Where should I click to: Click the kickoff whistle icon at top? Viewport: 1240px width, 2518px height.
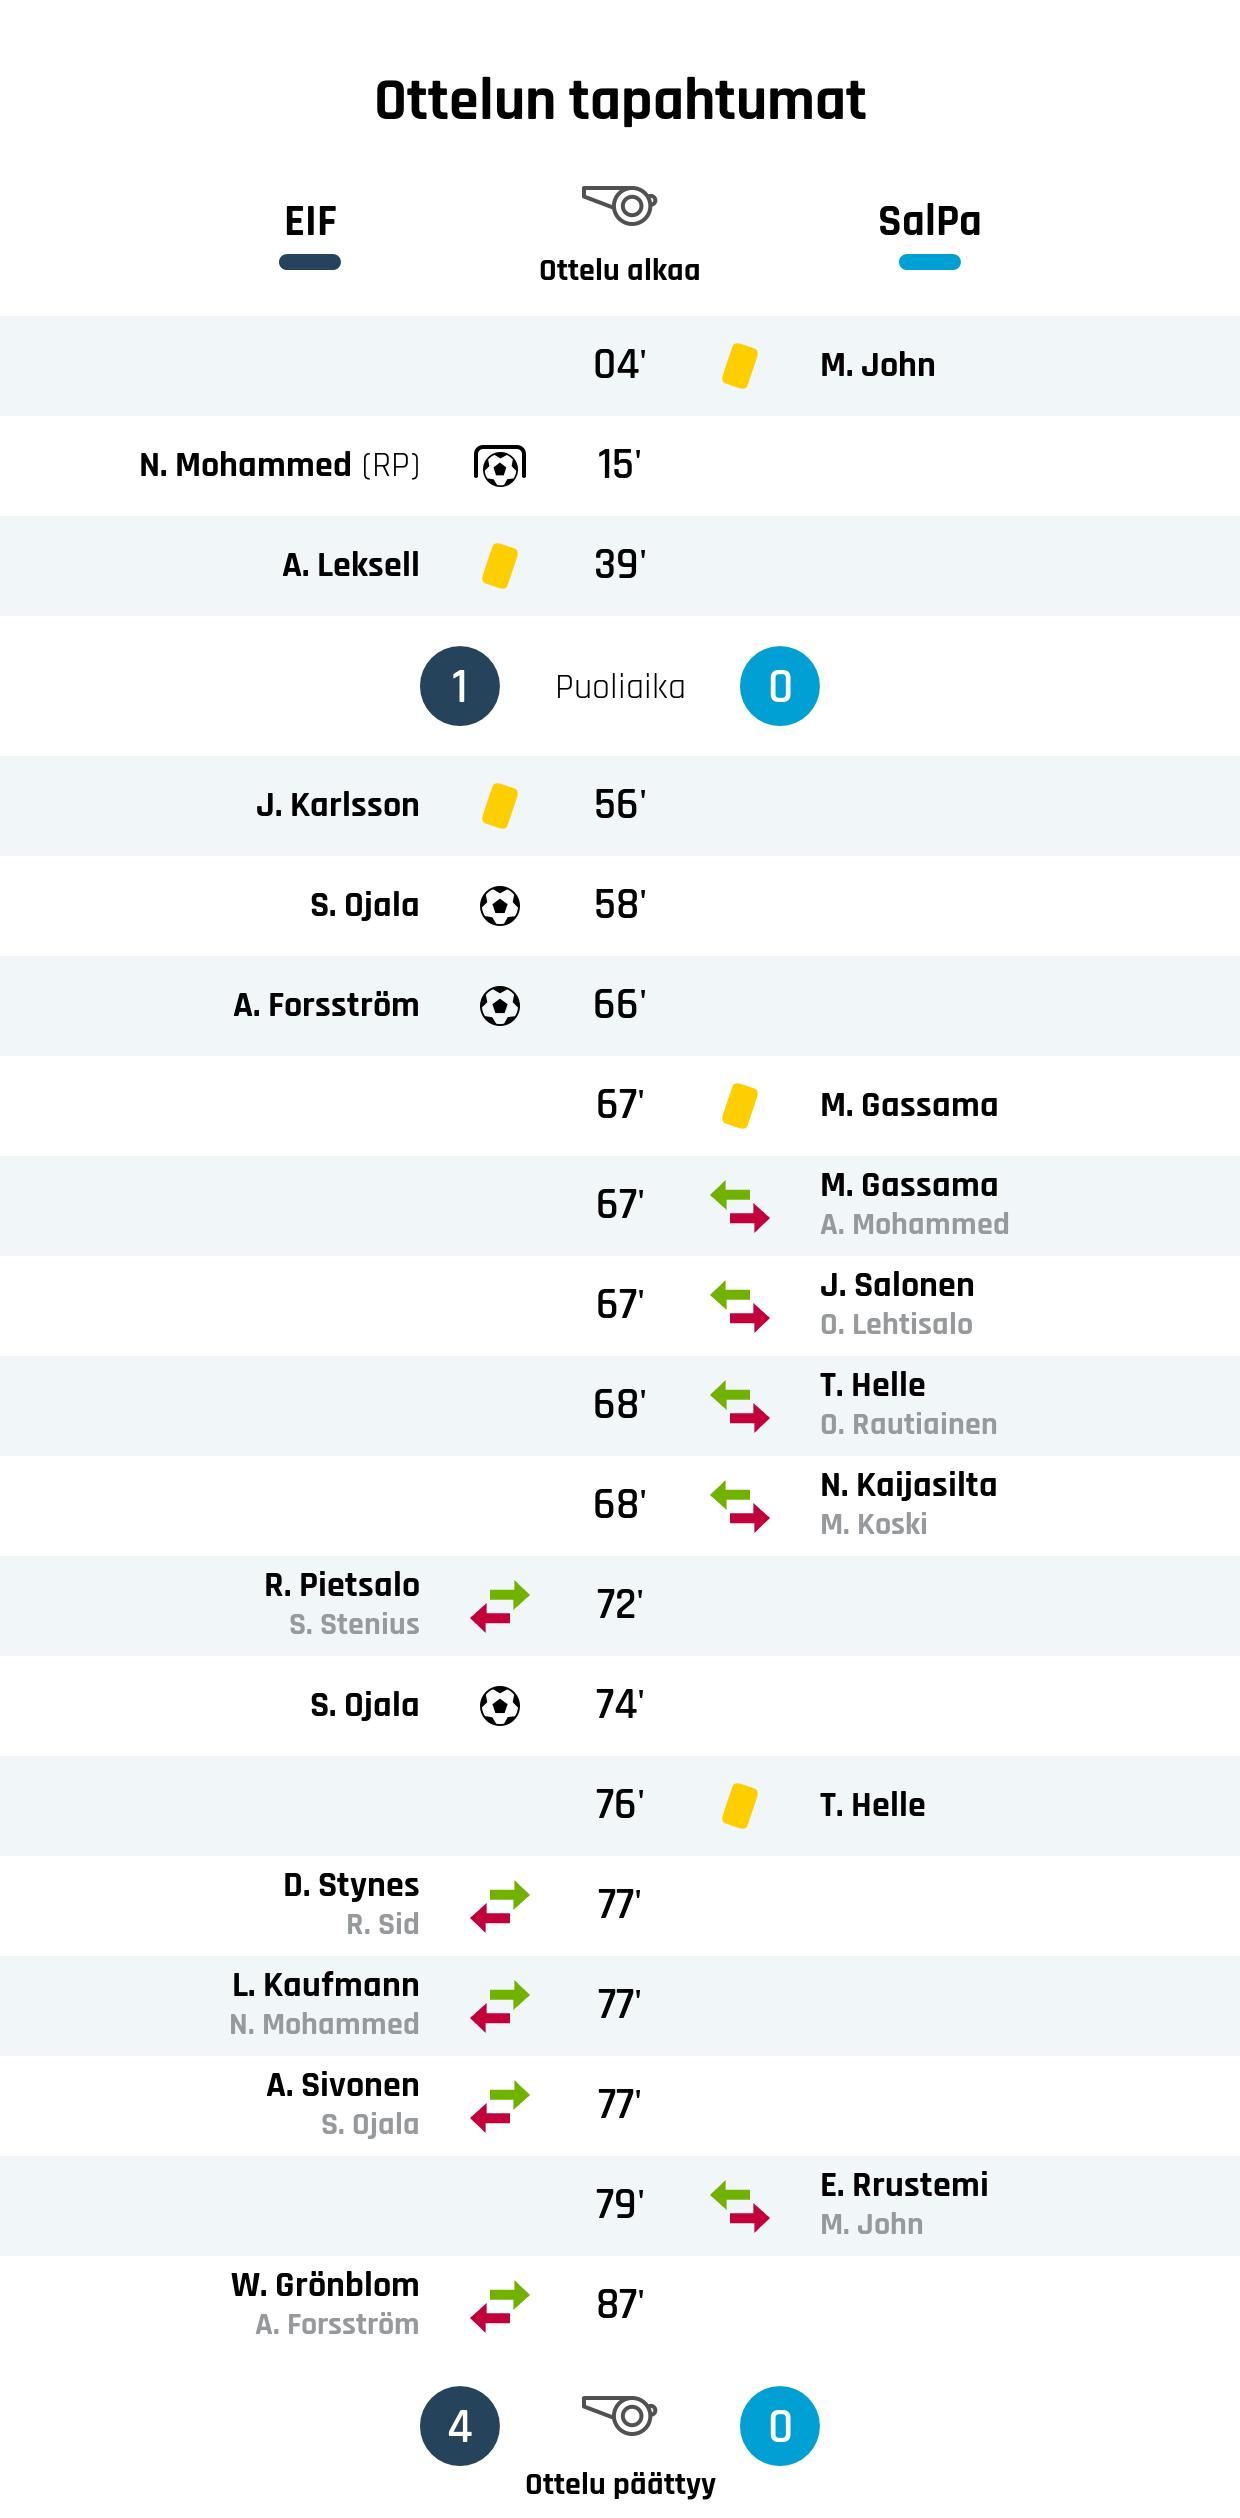coord(619,206)
